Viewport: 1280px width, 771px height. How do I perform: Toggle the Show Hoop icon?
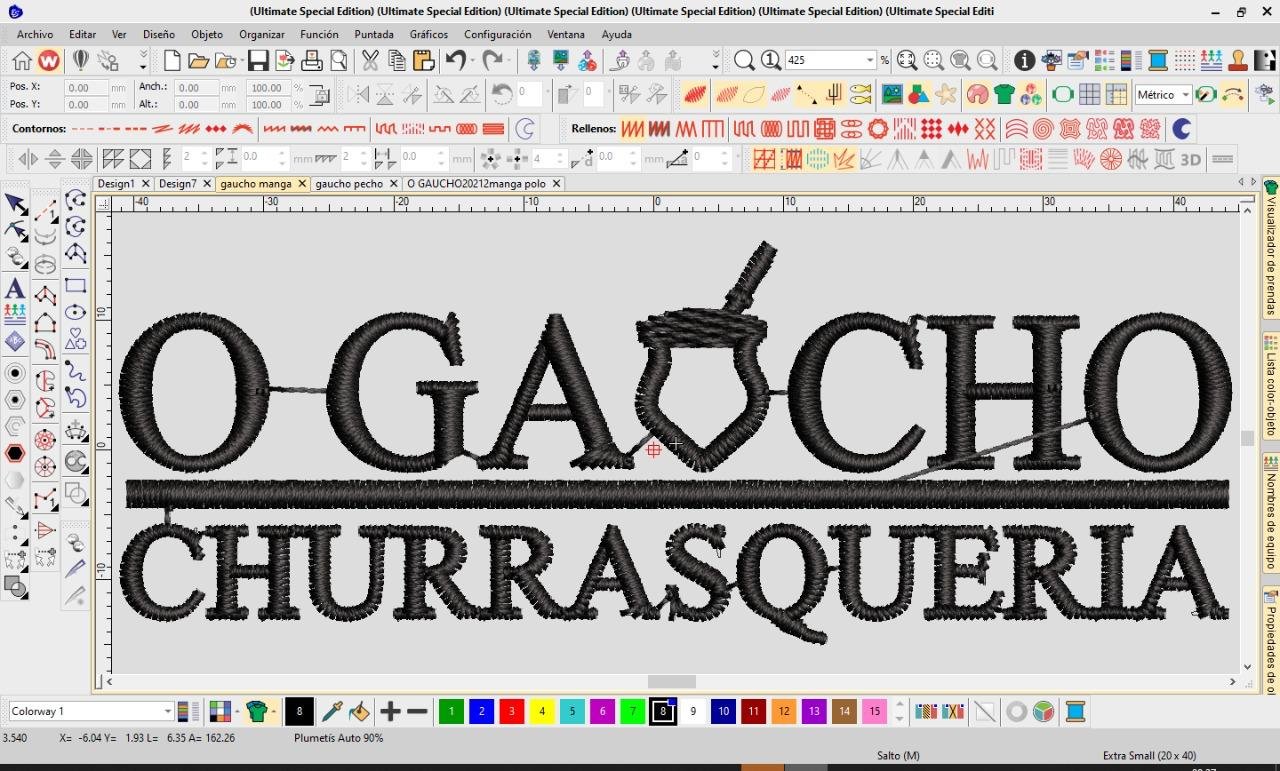1062,95
